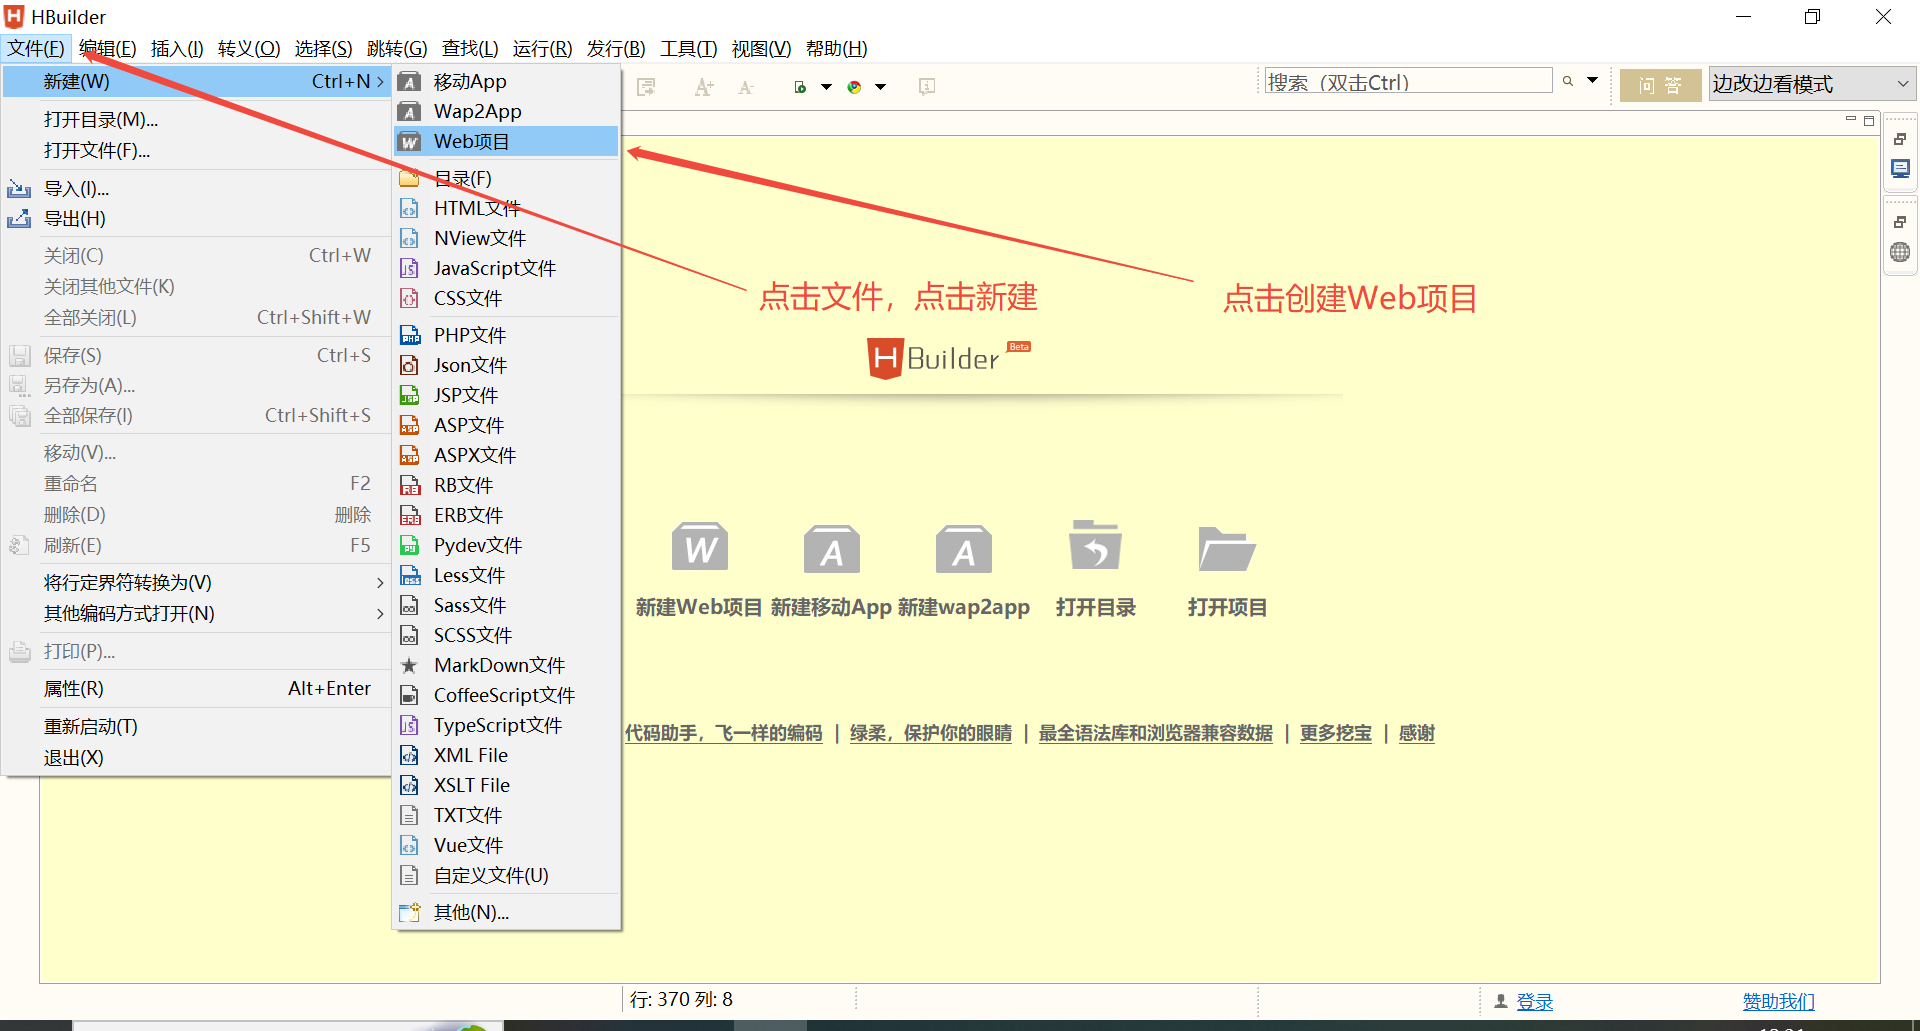
Task: Open the 更多挖宝 link
Action: (1336, 733)
